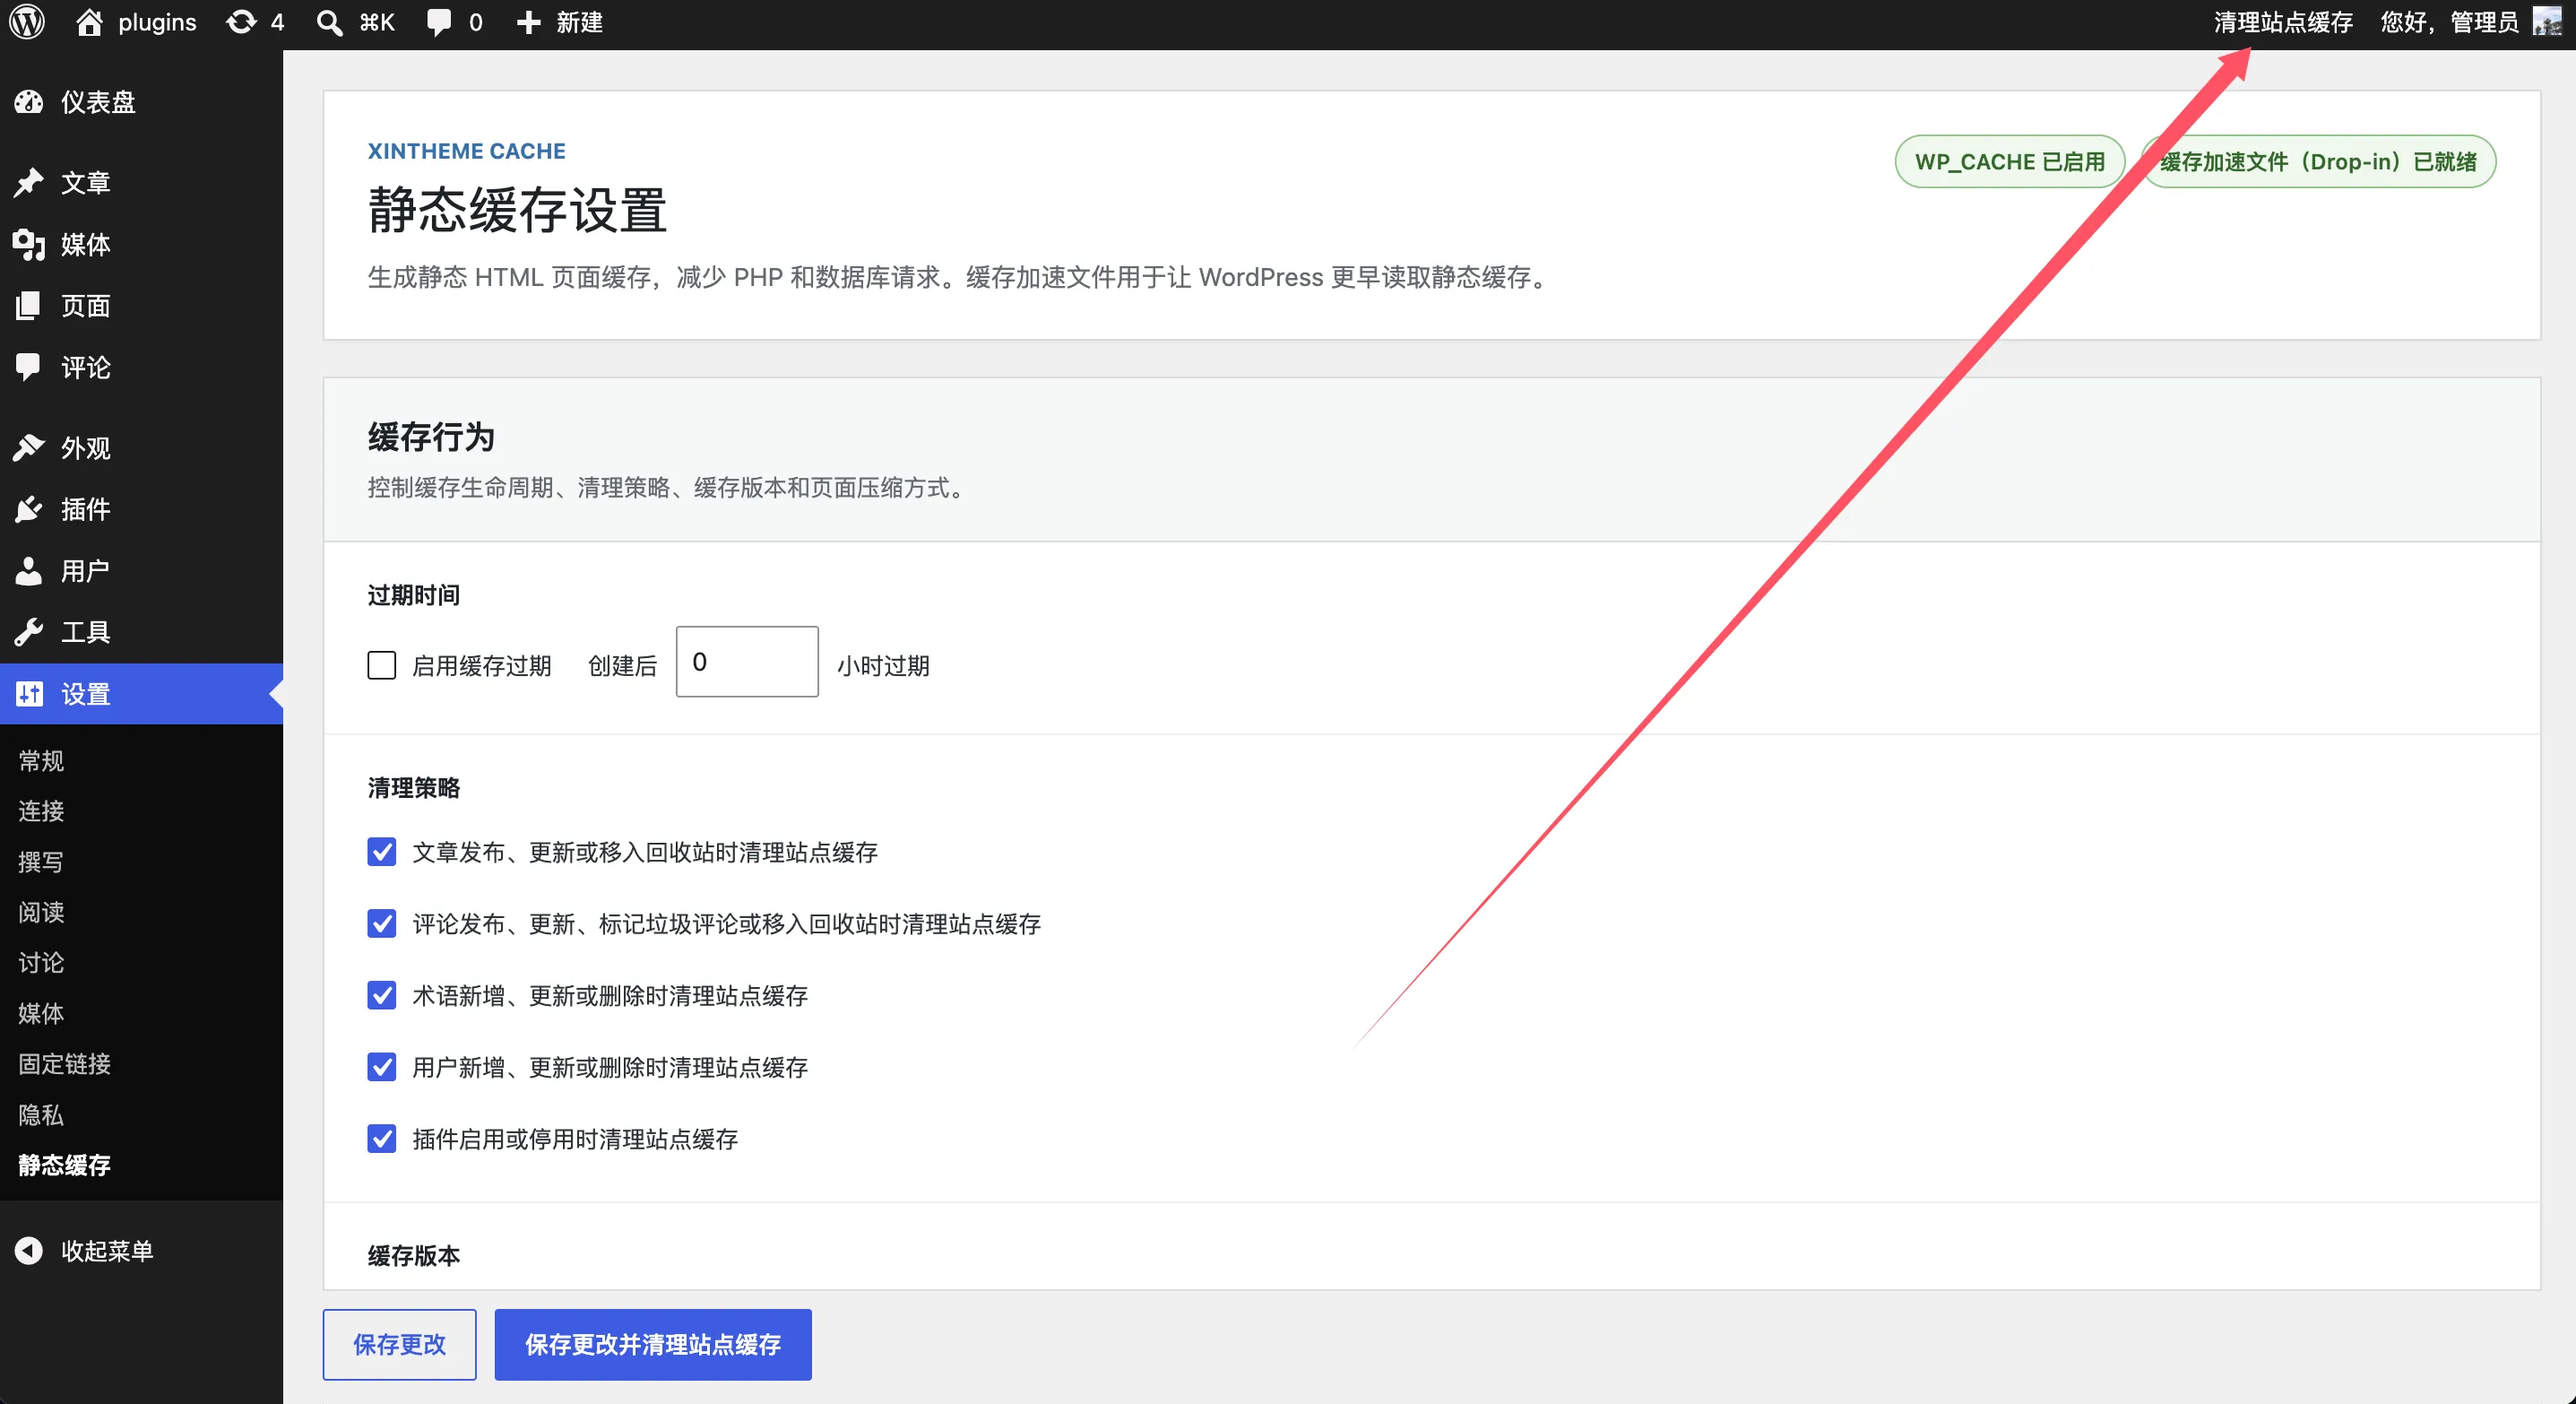Click the WP_CACHE 已启用 status badge
The image size is (2576, 1404).
click(x=2010, y=161)
